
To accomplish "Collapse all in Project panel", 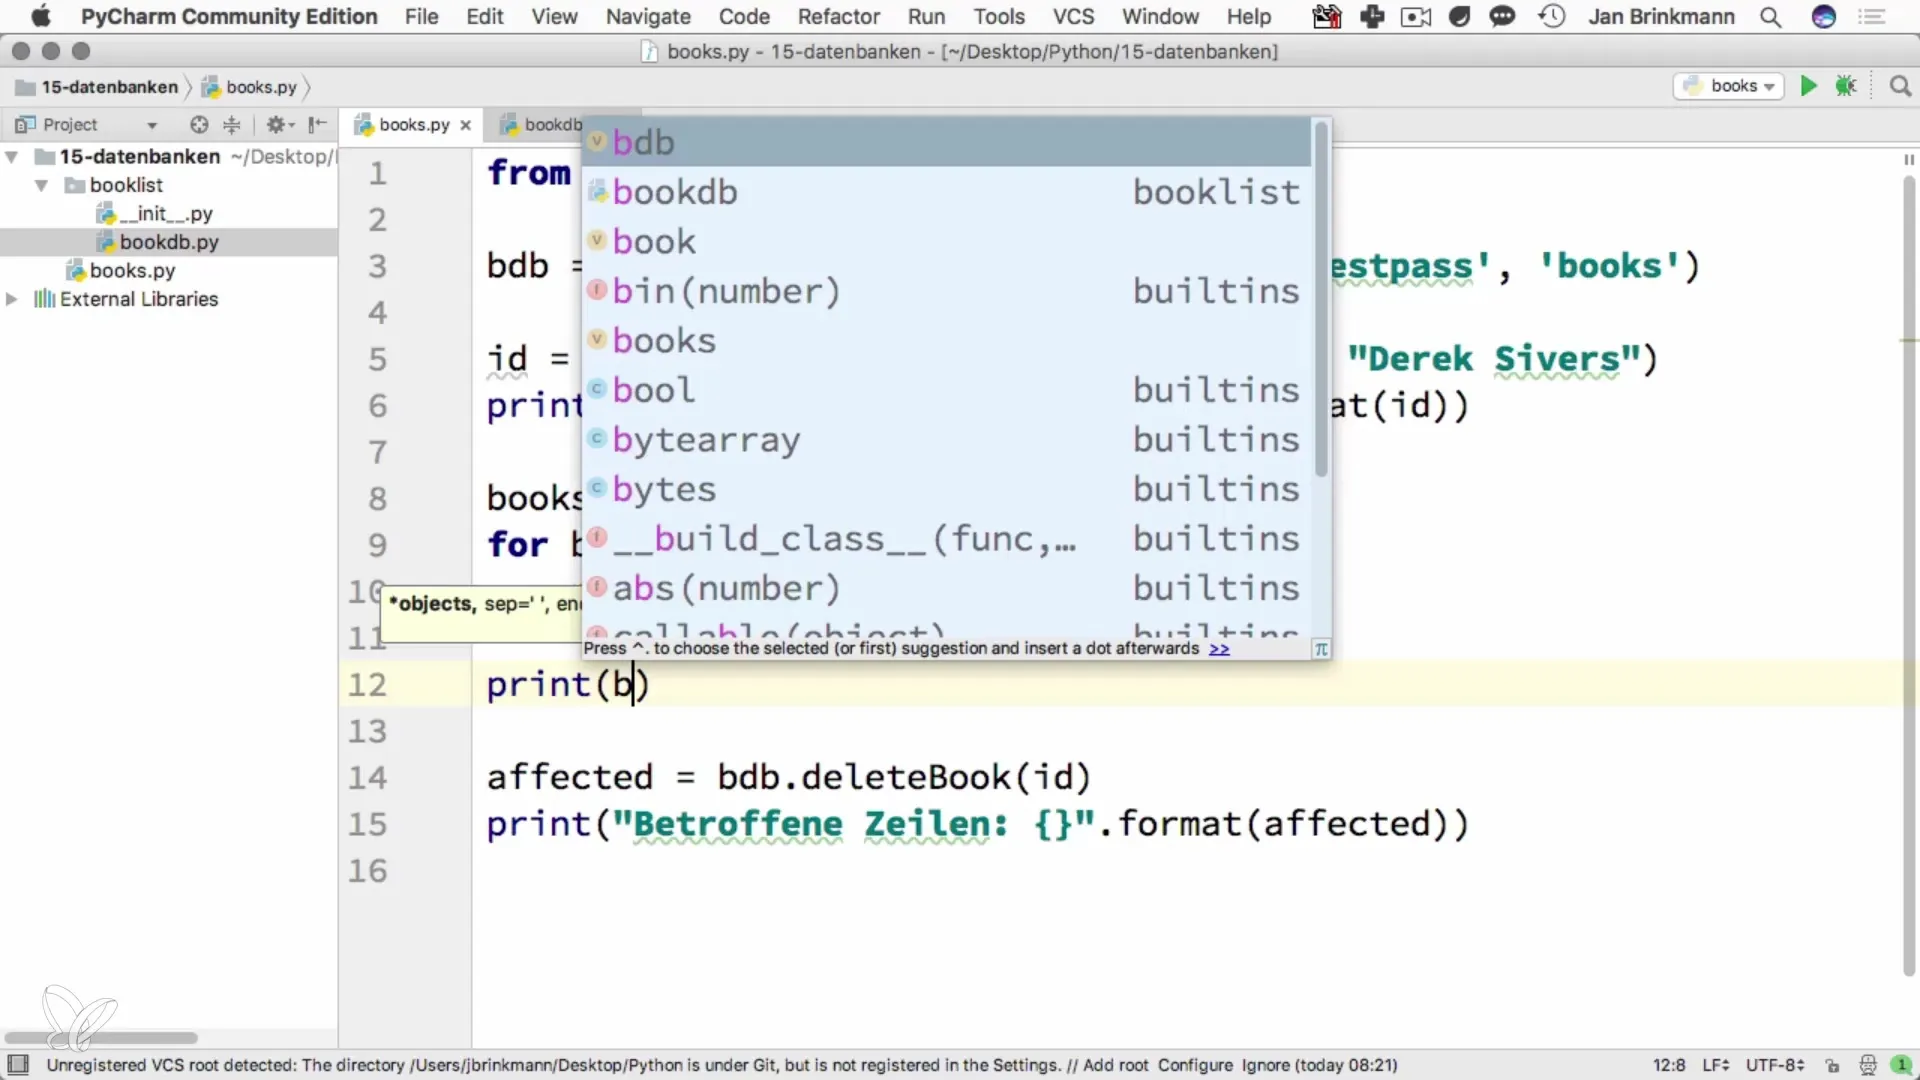I will coord(231,124).
